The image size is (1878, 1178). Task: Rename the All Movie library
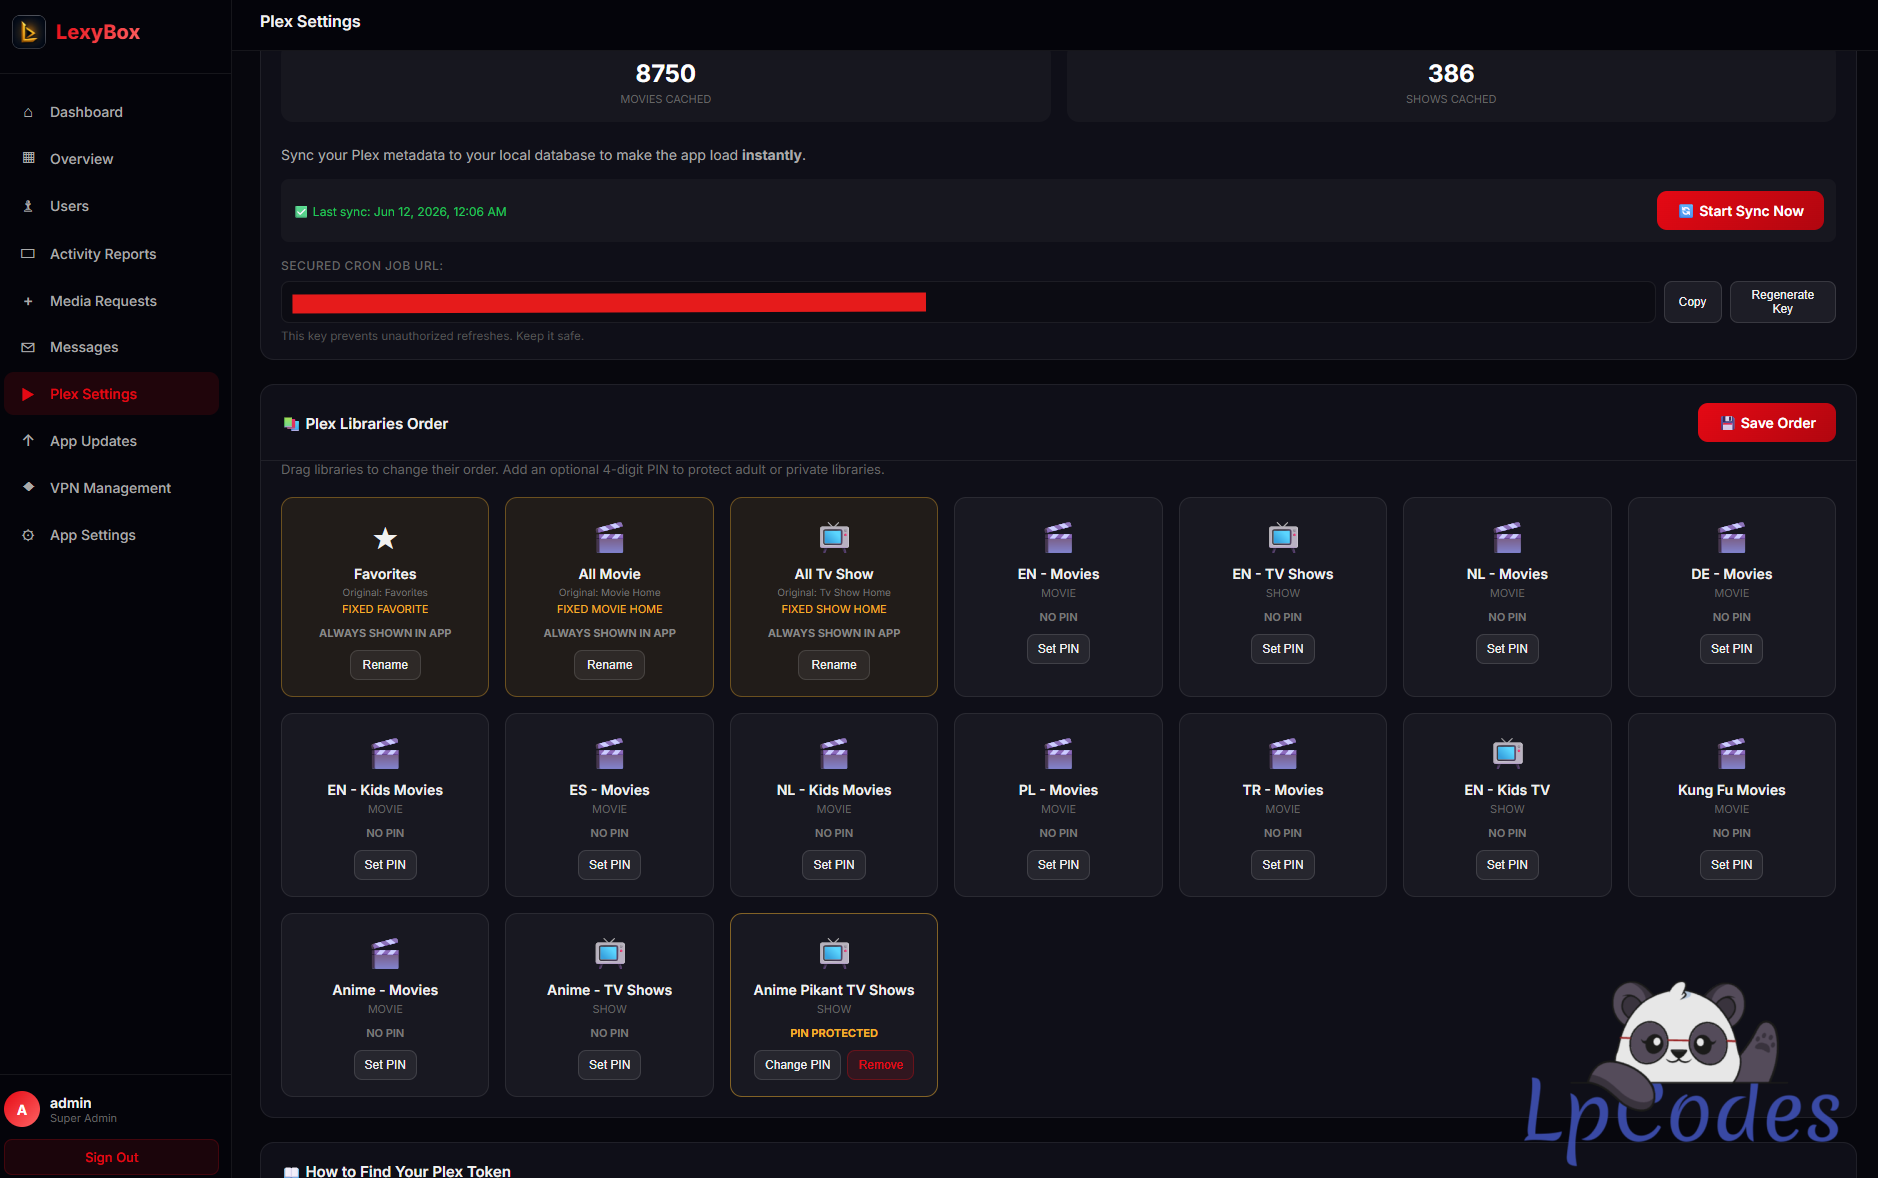[610, 665]
